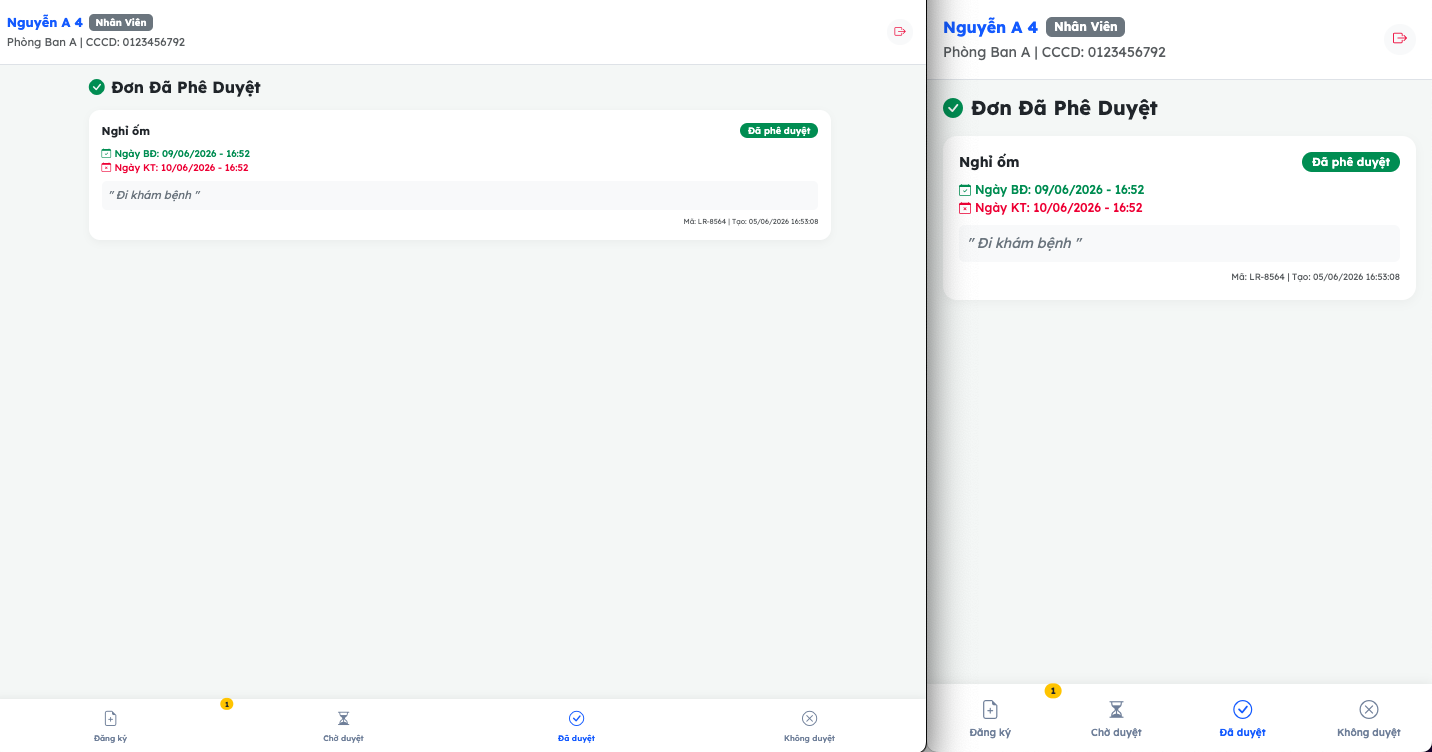Click yellow badge 1 in left window navbar
The width and height of the screenshot is (1432, 752).
(x=227, y=704)
